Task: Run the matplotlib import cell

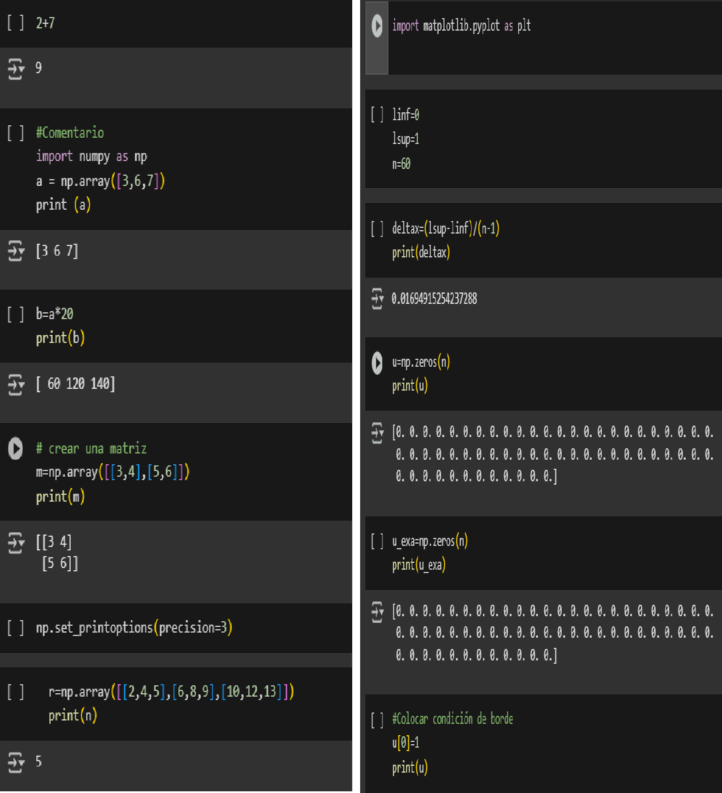Action: (x=377, y=26)
